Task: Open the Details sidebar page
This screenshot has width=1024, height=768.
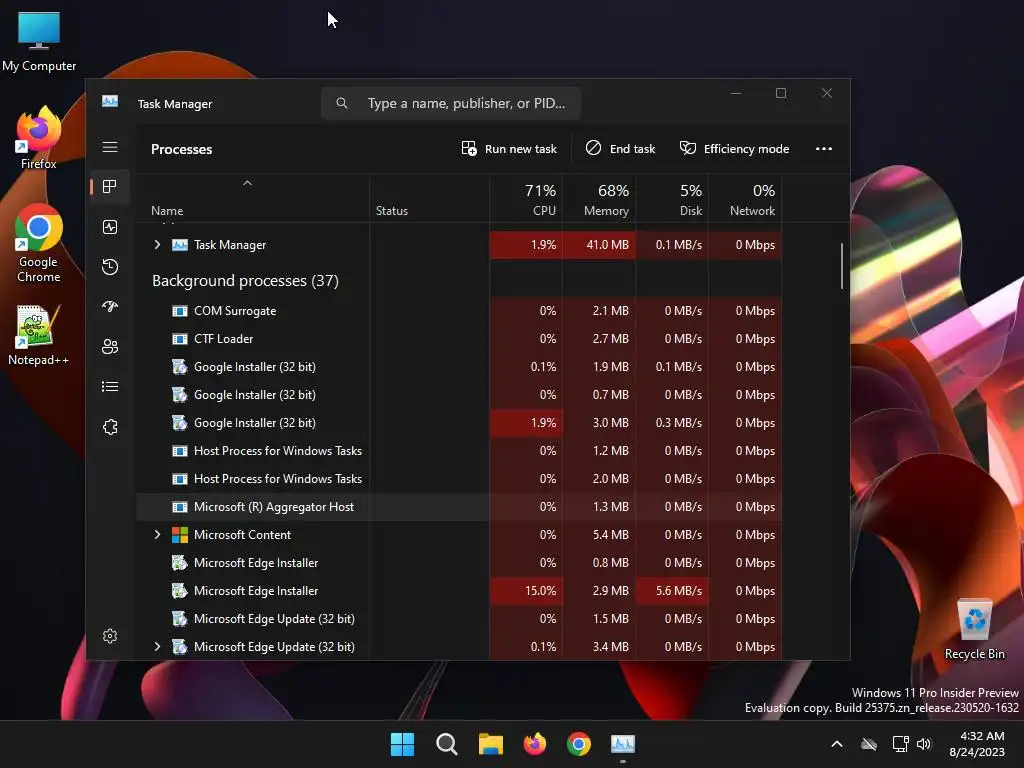Action: [x=110, y=387]
